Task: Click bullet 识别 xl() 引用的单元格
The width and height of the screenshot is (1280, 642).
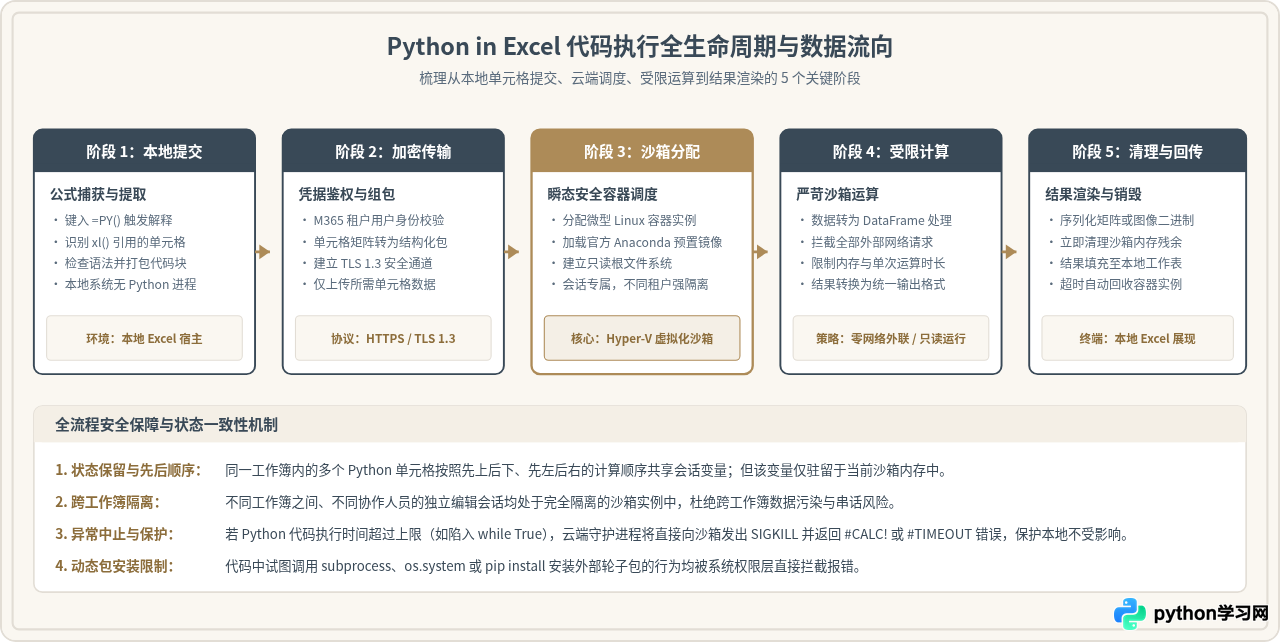Action: tap(125, 242)
